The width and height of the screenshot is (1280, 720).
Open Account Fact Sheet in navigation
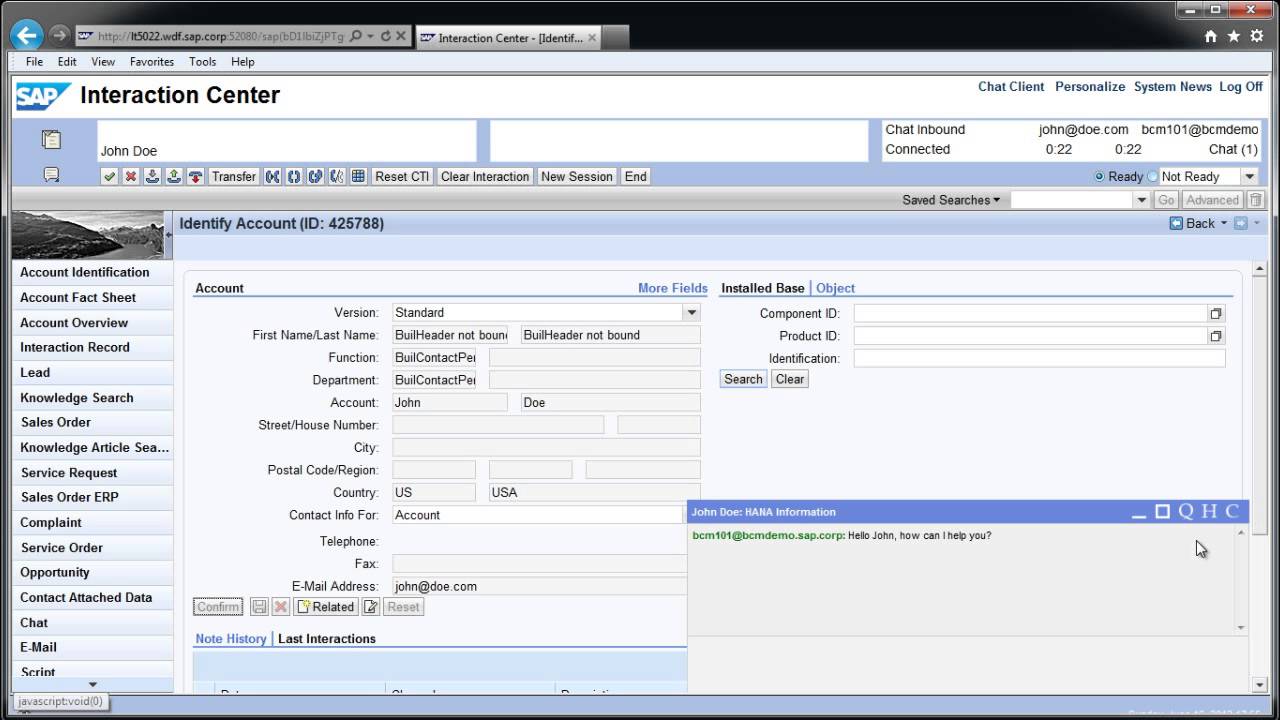[x=78, y=297]
